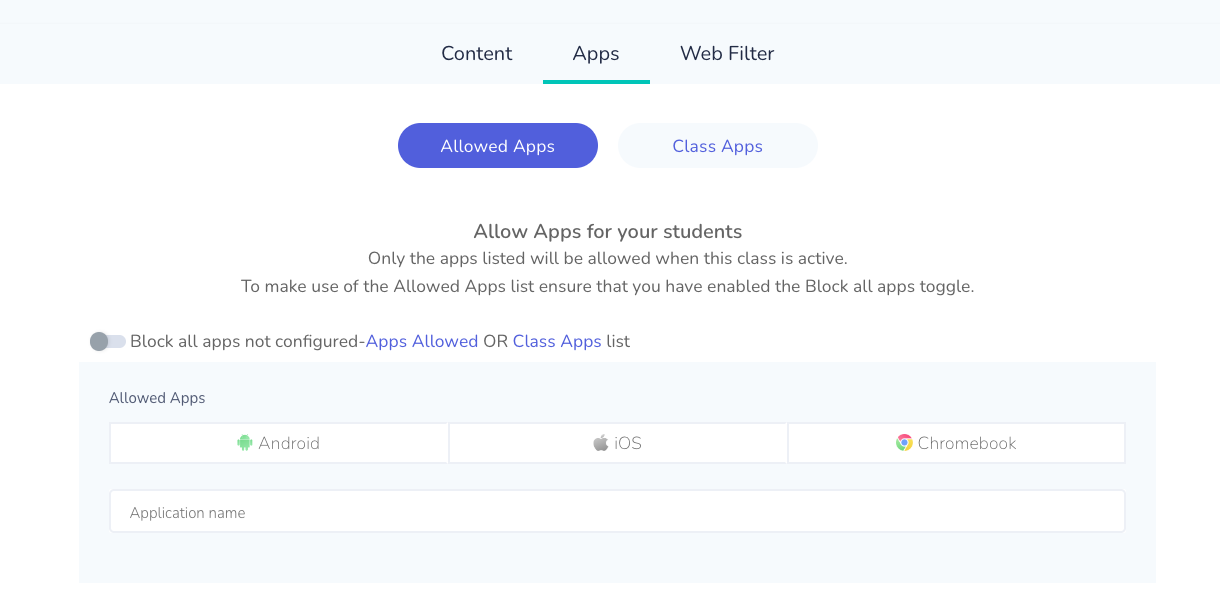Pick the Chromebook platform tab label

tap(967, 443)
